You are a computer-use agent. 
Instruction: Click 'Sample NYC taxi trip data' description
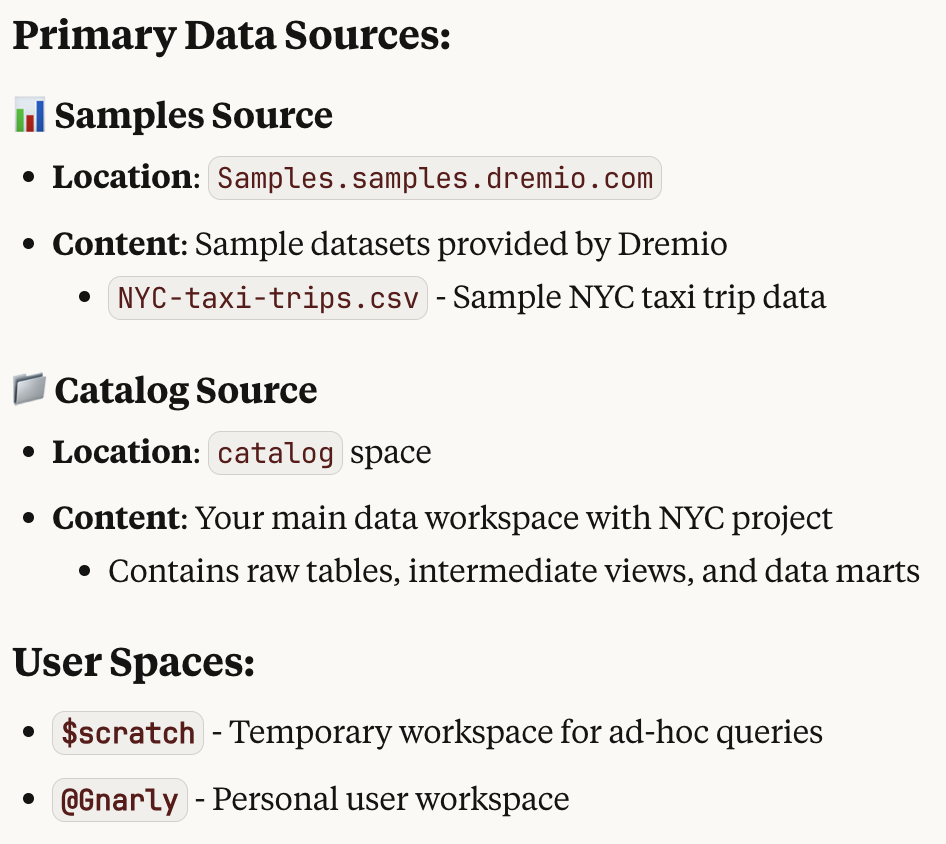point(639,297)
